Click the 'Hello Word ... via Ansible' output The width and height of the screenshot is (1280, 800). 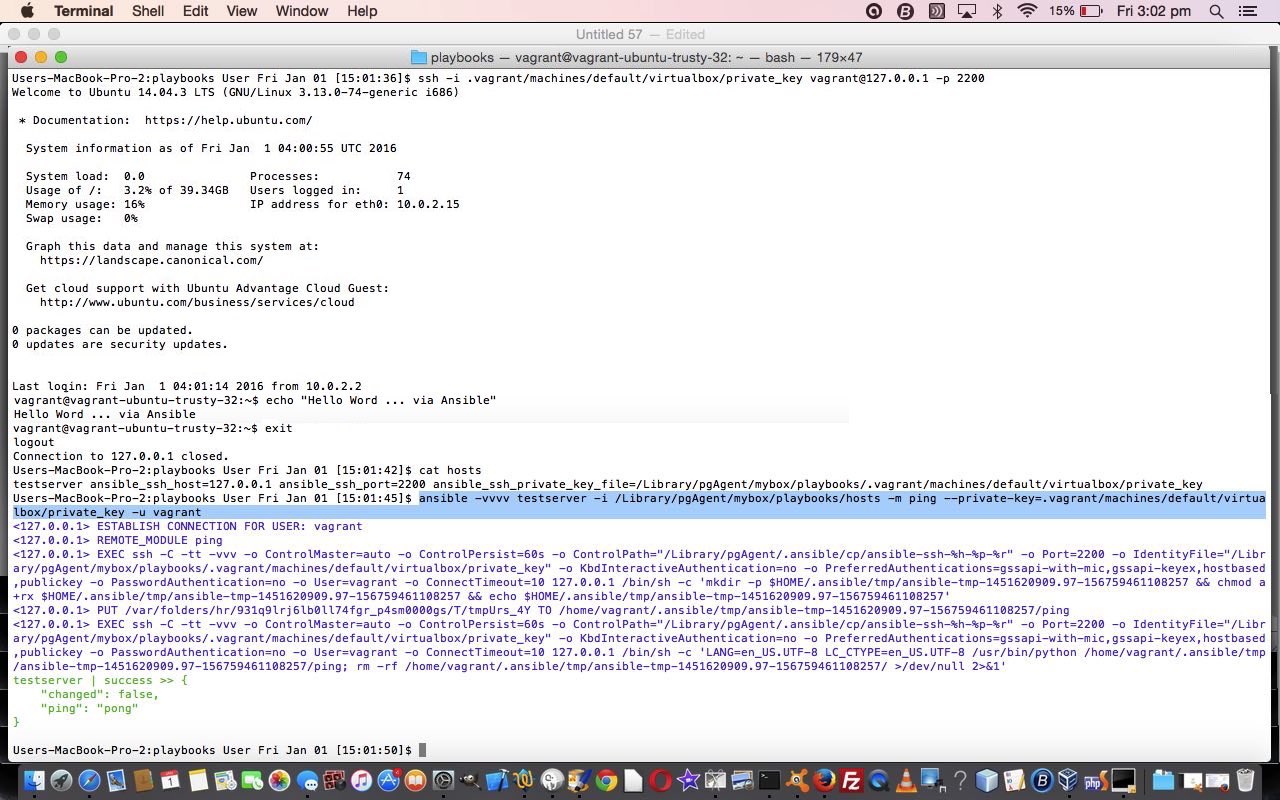pos(105,414)
